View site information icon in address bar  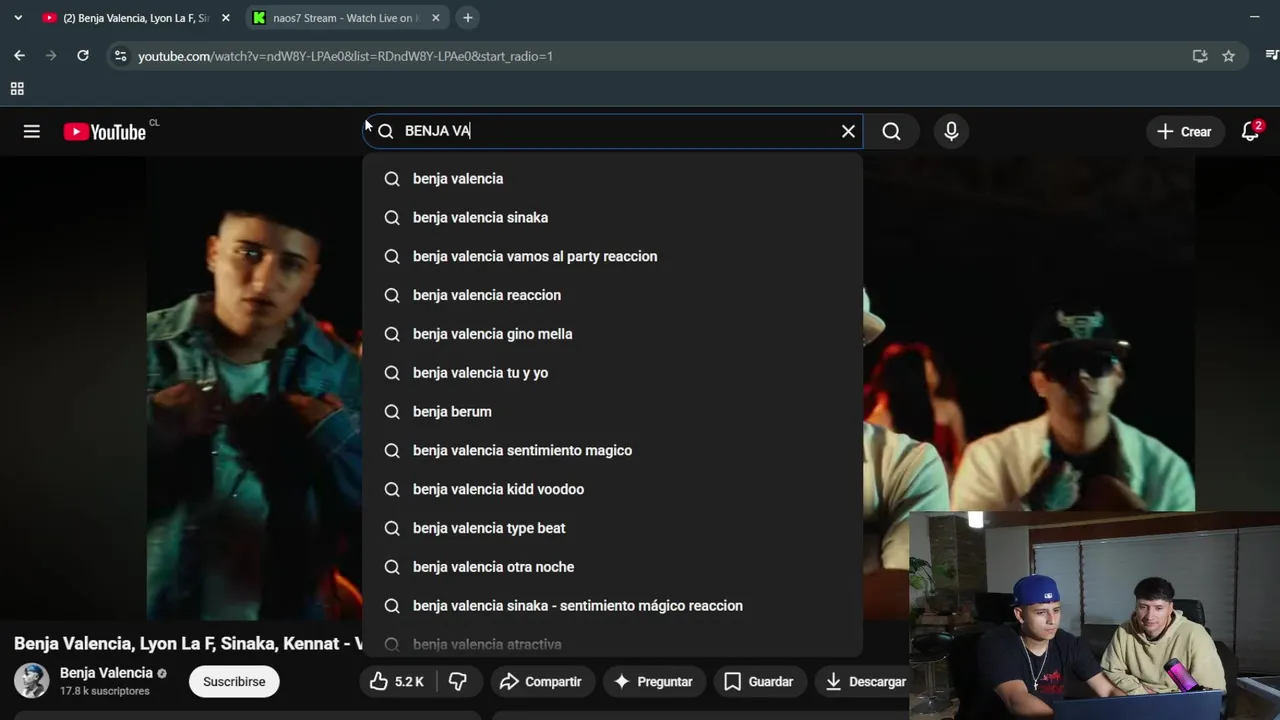coord(120,56)
